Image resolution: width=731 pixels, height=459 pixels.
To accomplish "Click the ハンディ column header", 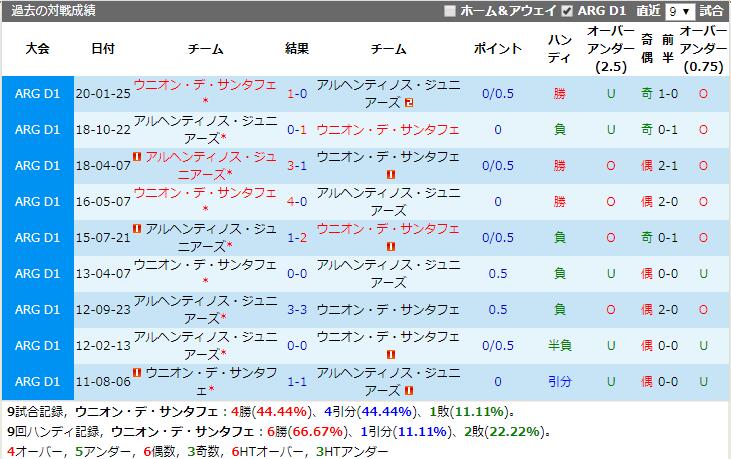I will coord(559,48).
